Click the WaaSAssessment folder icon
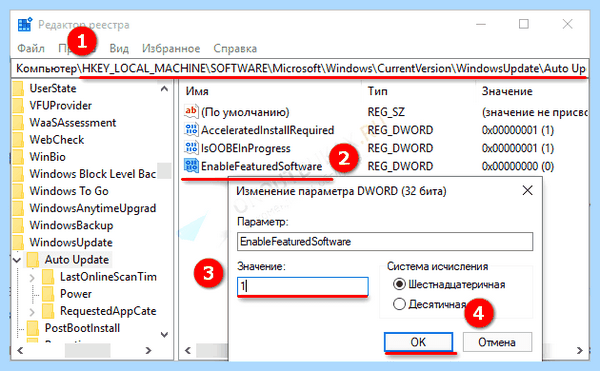The height and width of the screenshot is (371, 600). [x=18, y=122]
